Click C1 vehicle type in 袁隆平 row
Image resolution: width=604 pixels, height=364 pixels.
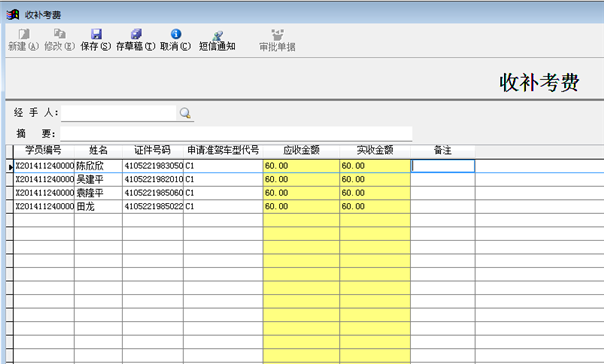(223, 193)
